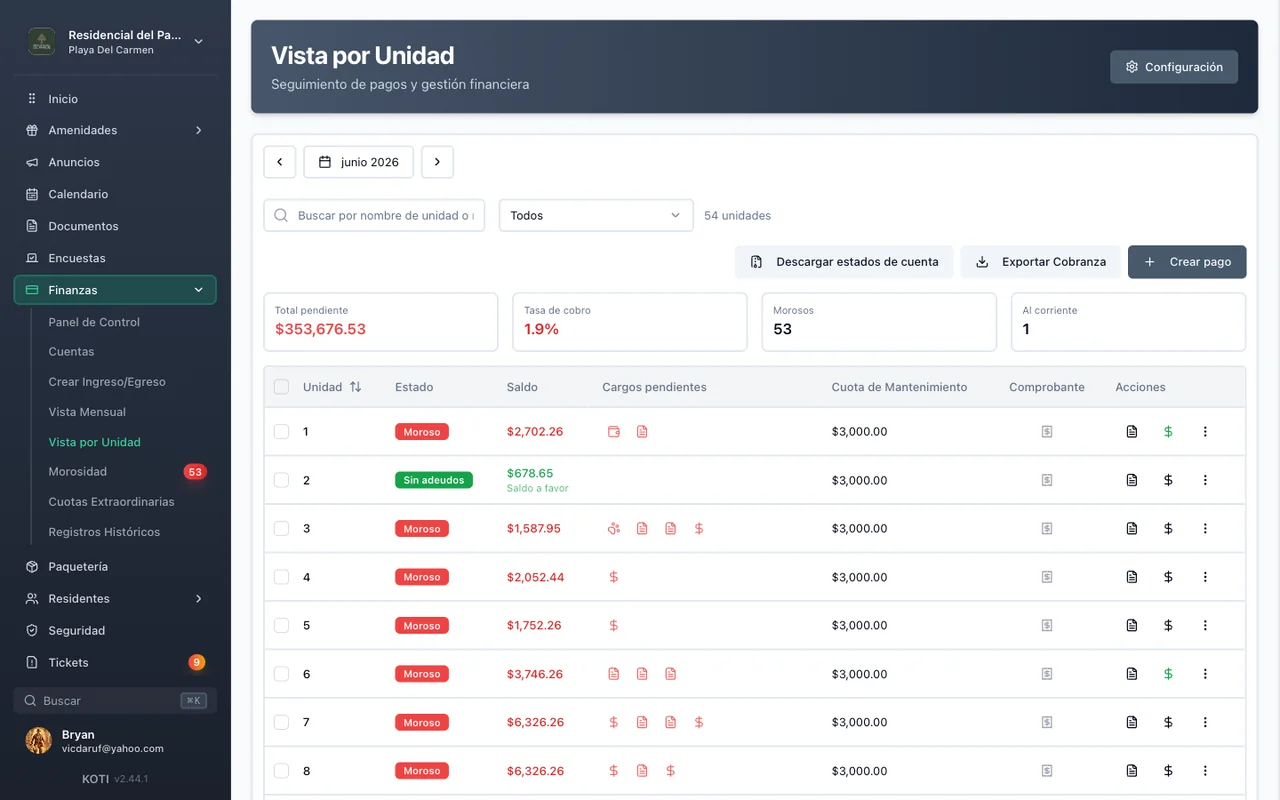Open the Morosidad section

[x=78, y=471]
